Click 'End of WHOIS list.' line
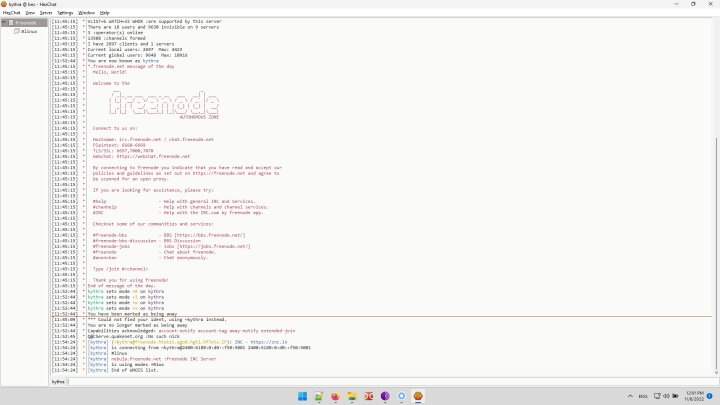720x405 pixels. (135, 370)
